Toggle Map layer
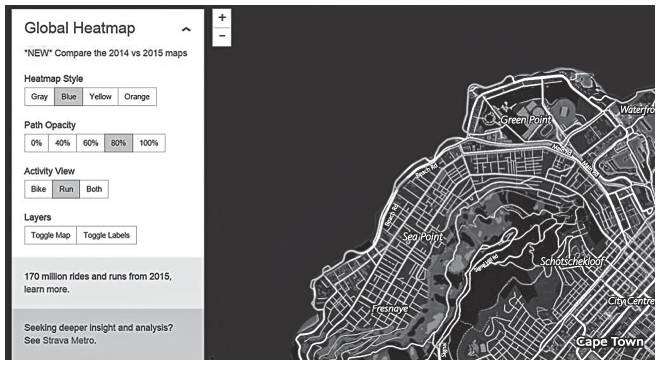 pyautogui.click(x=51, y=235)
